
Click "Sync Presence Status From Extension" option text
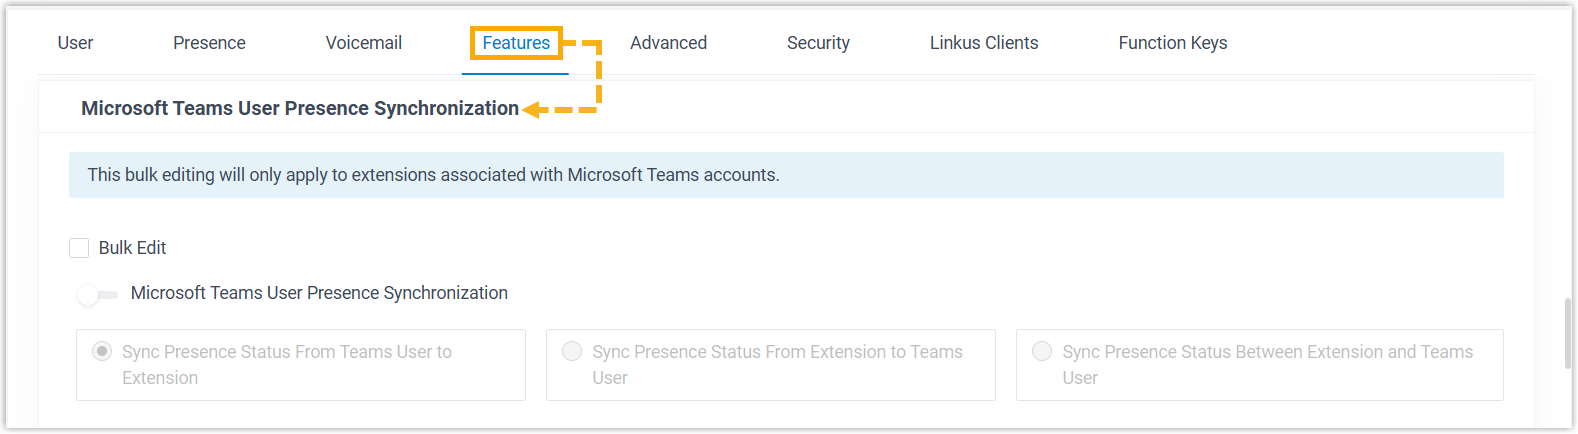[x=777, y=352]
